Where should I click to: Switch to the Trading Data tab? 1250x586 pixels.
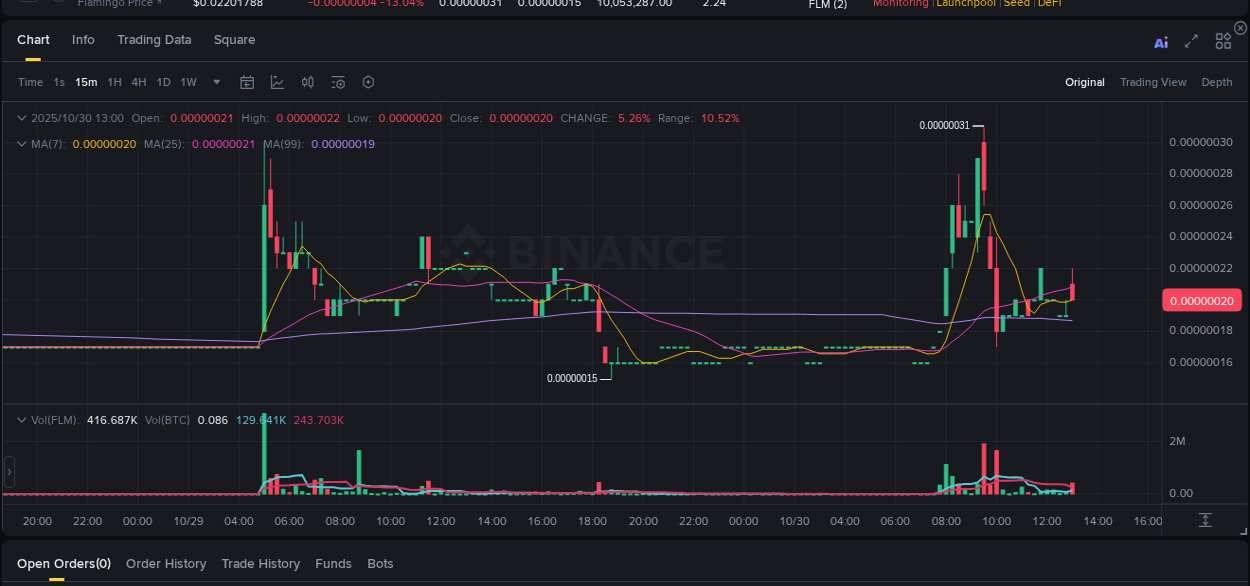pyautogui.click(x=154, y=40)
